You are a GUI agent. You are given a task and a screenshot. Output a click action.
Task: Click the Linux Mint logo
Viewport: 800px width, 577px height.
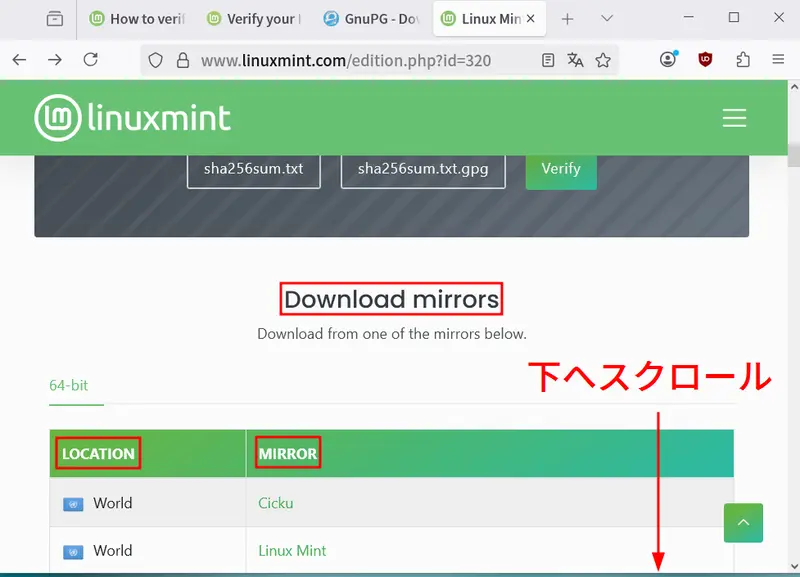tap(133, 118)
